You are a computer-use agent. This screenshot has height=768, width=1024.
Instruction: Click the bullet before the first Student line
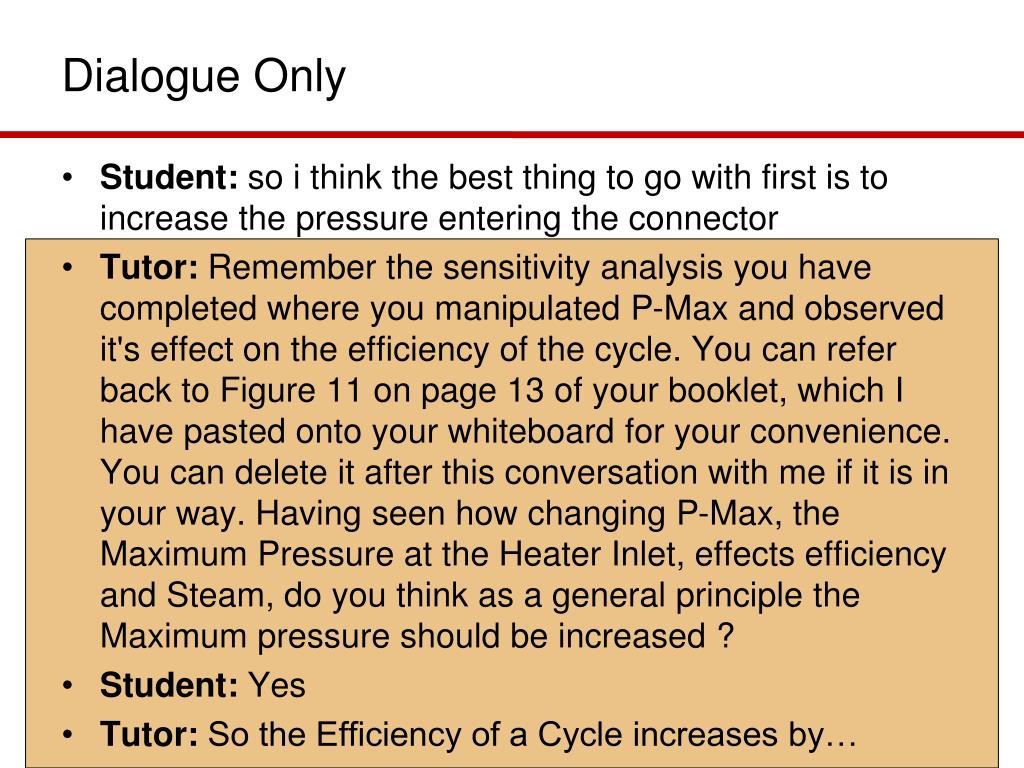click(x=67, y=178)
